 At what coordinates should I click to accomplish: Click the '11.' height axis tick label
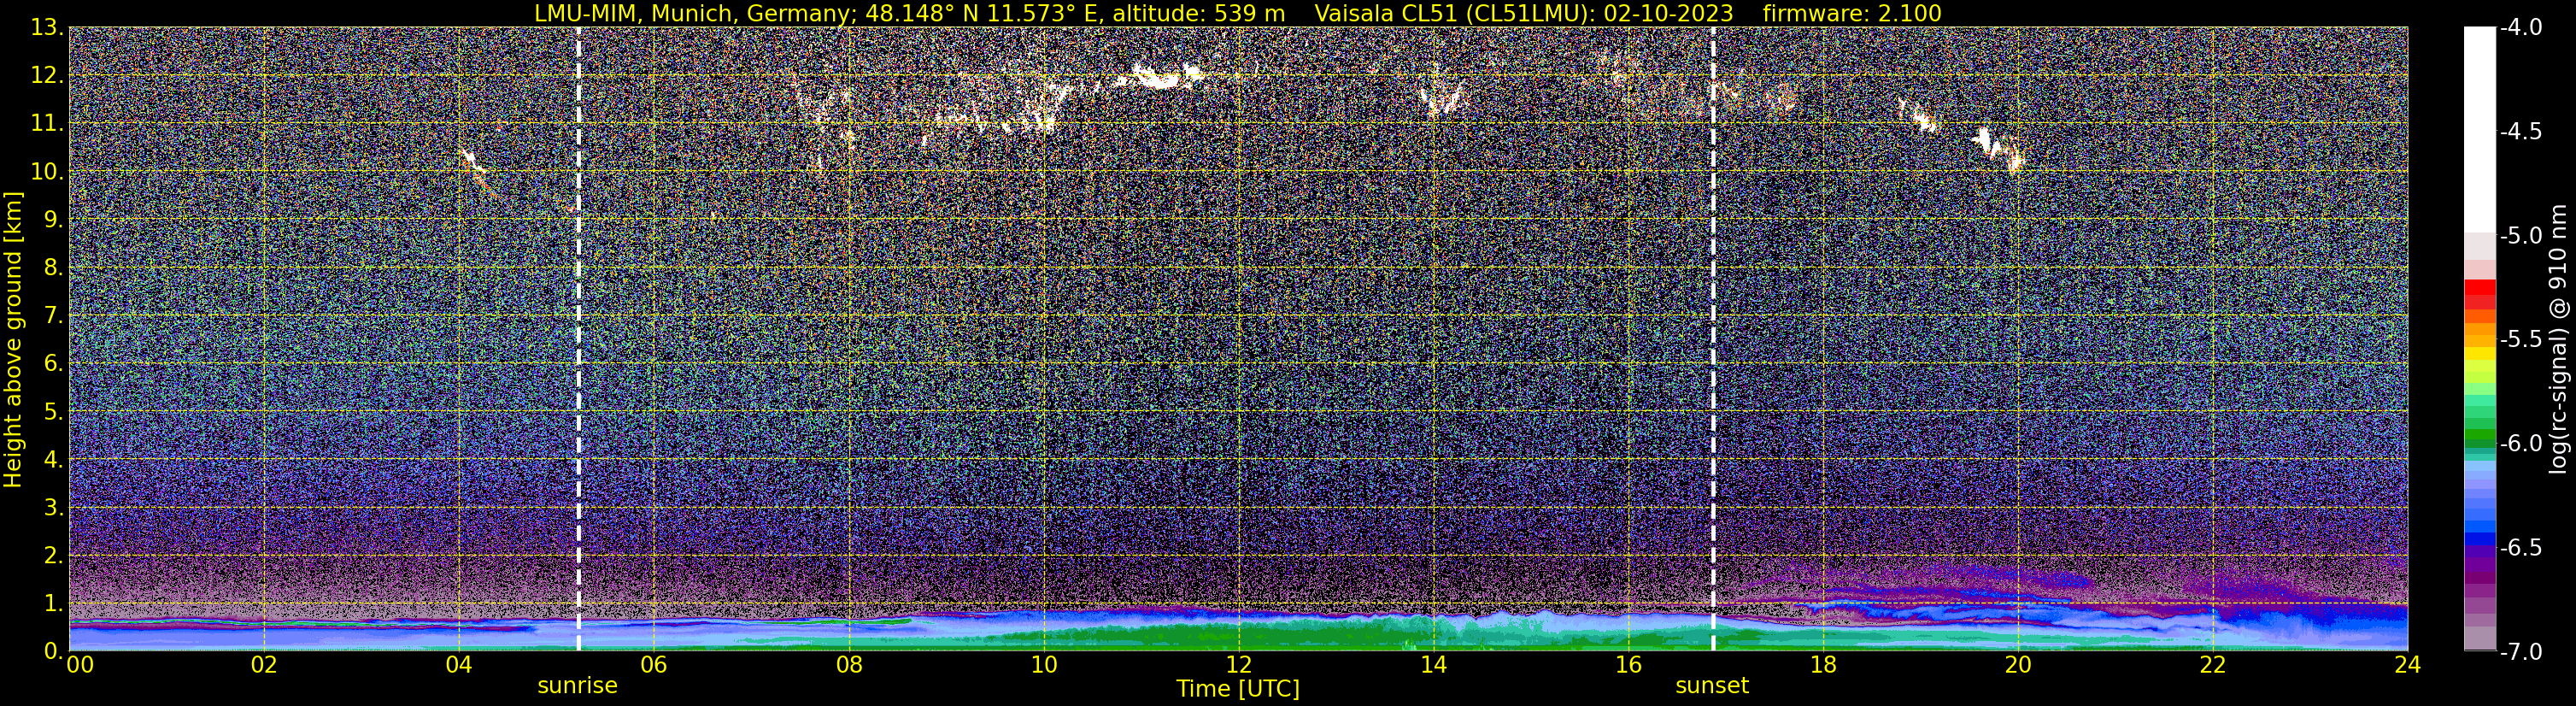point(47,124)
